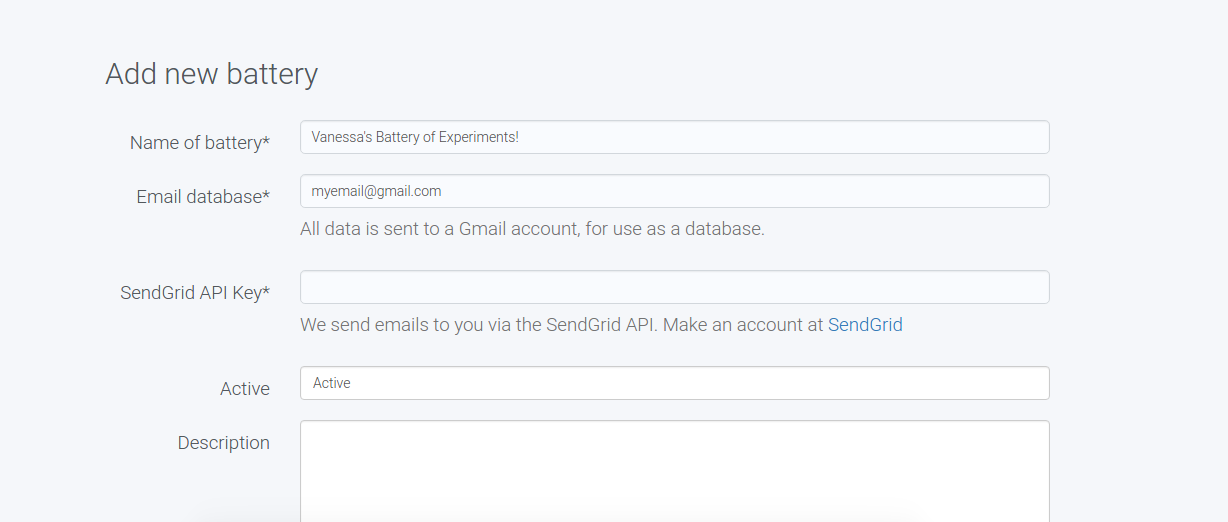Click the empty SendGrid API Key field
Image resolution: width=1228 pixels, height=522 pixels.
pos(674,287)
